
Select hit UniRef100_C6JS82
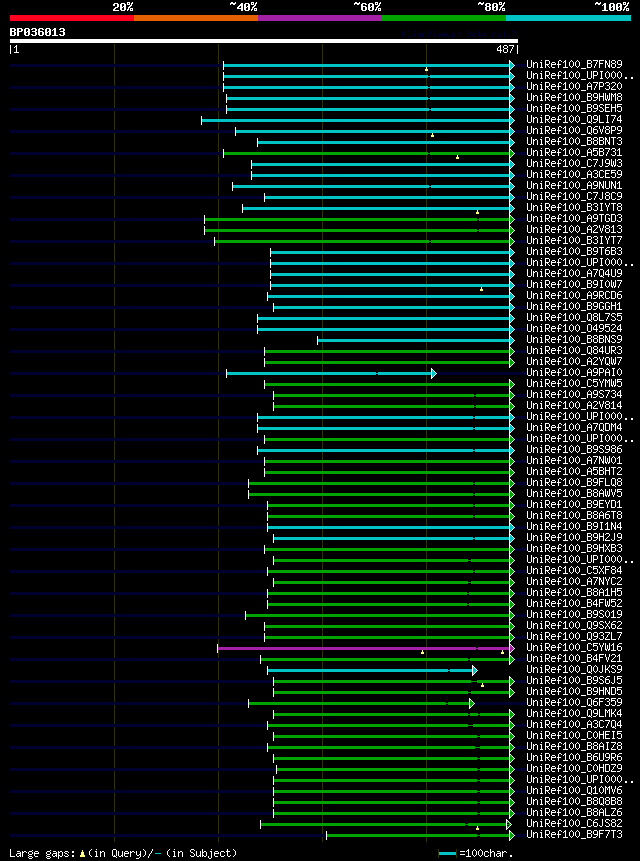pos(574,824)
